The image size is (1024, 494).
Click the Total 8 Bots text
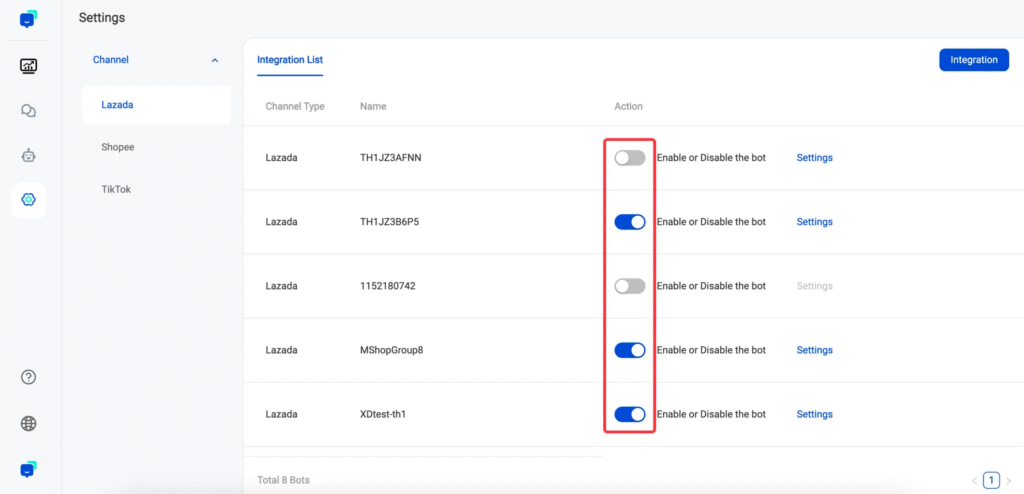pos(283,480)
